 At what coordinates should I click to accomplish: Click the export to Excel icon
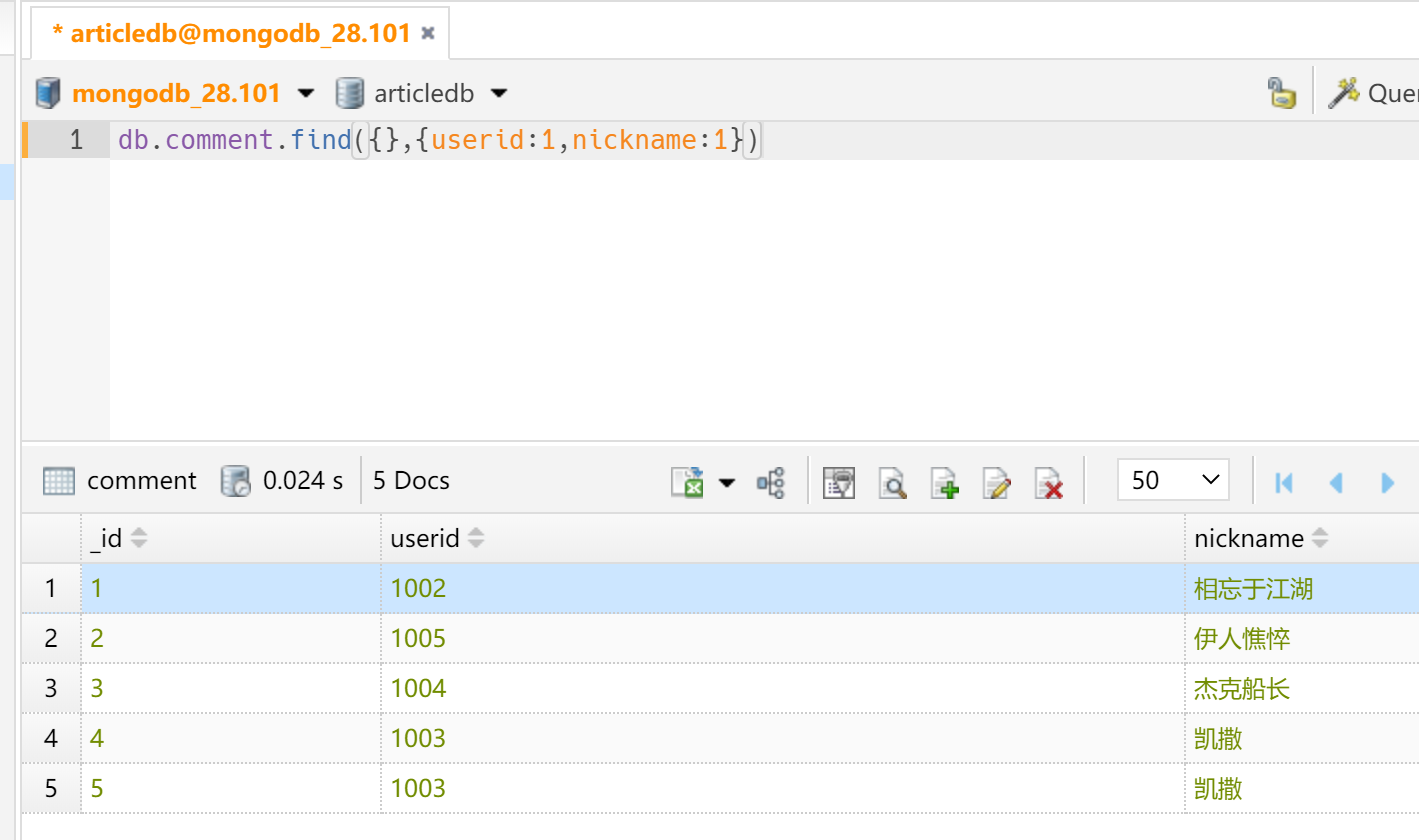(687, 482)
